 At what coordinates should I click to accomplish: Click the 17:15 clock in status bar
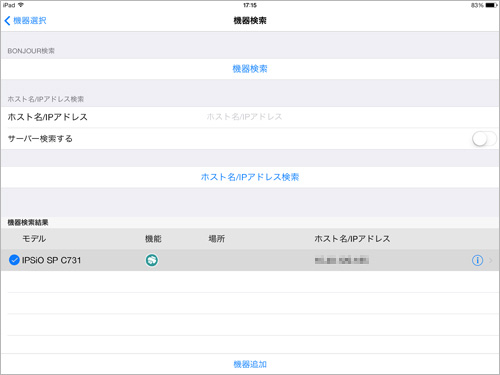(250, 5)
